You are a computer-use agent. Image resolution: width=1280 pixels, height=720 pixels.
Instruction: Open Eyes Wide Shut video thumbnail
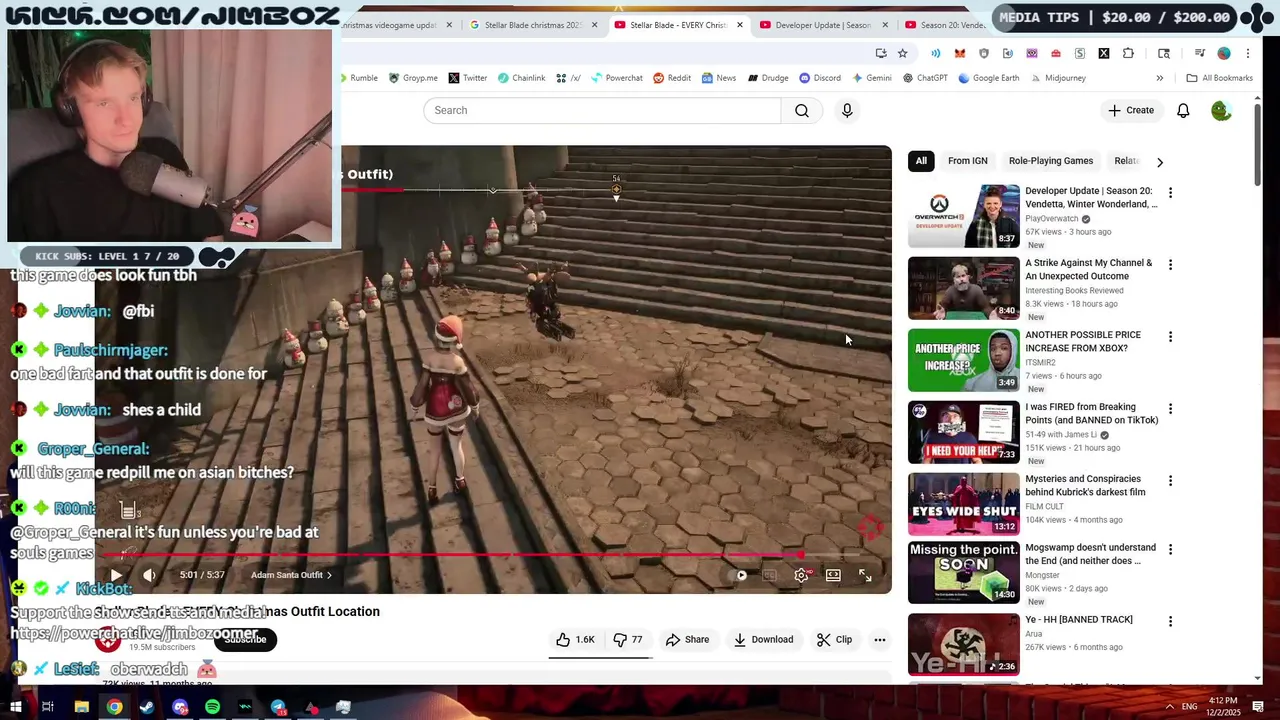click(964, 504)
